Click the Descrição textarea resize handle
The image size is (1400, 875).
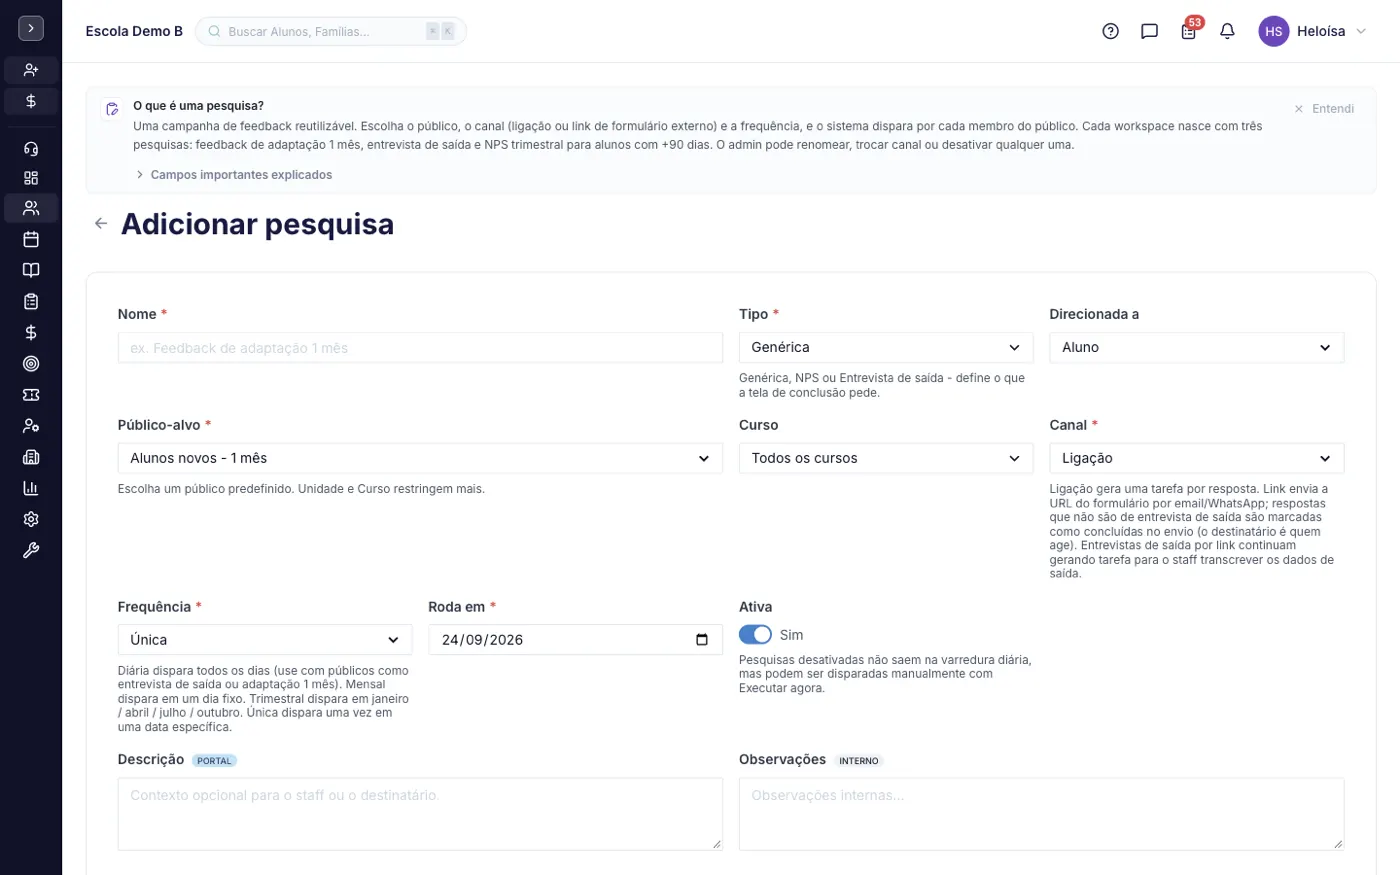[716, 844]
